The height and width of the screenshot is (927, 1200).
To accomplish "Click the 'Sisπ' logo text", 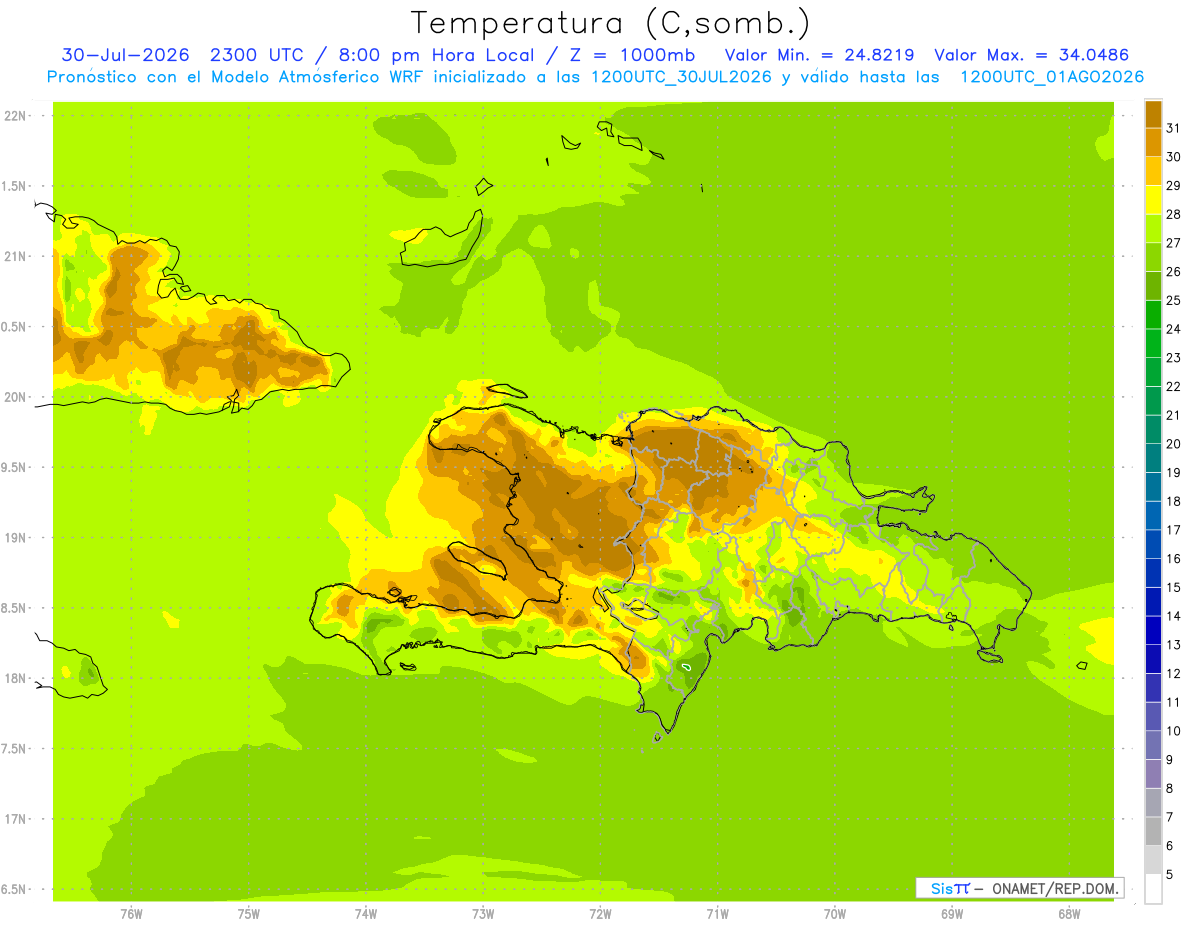I will coord(949,888).
